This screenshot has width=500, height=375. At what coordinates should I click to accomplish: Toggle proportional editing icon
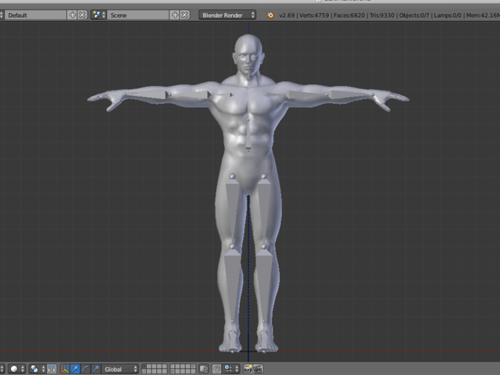tap(217, 369)
